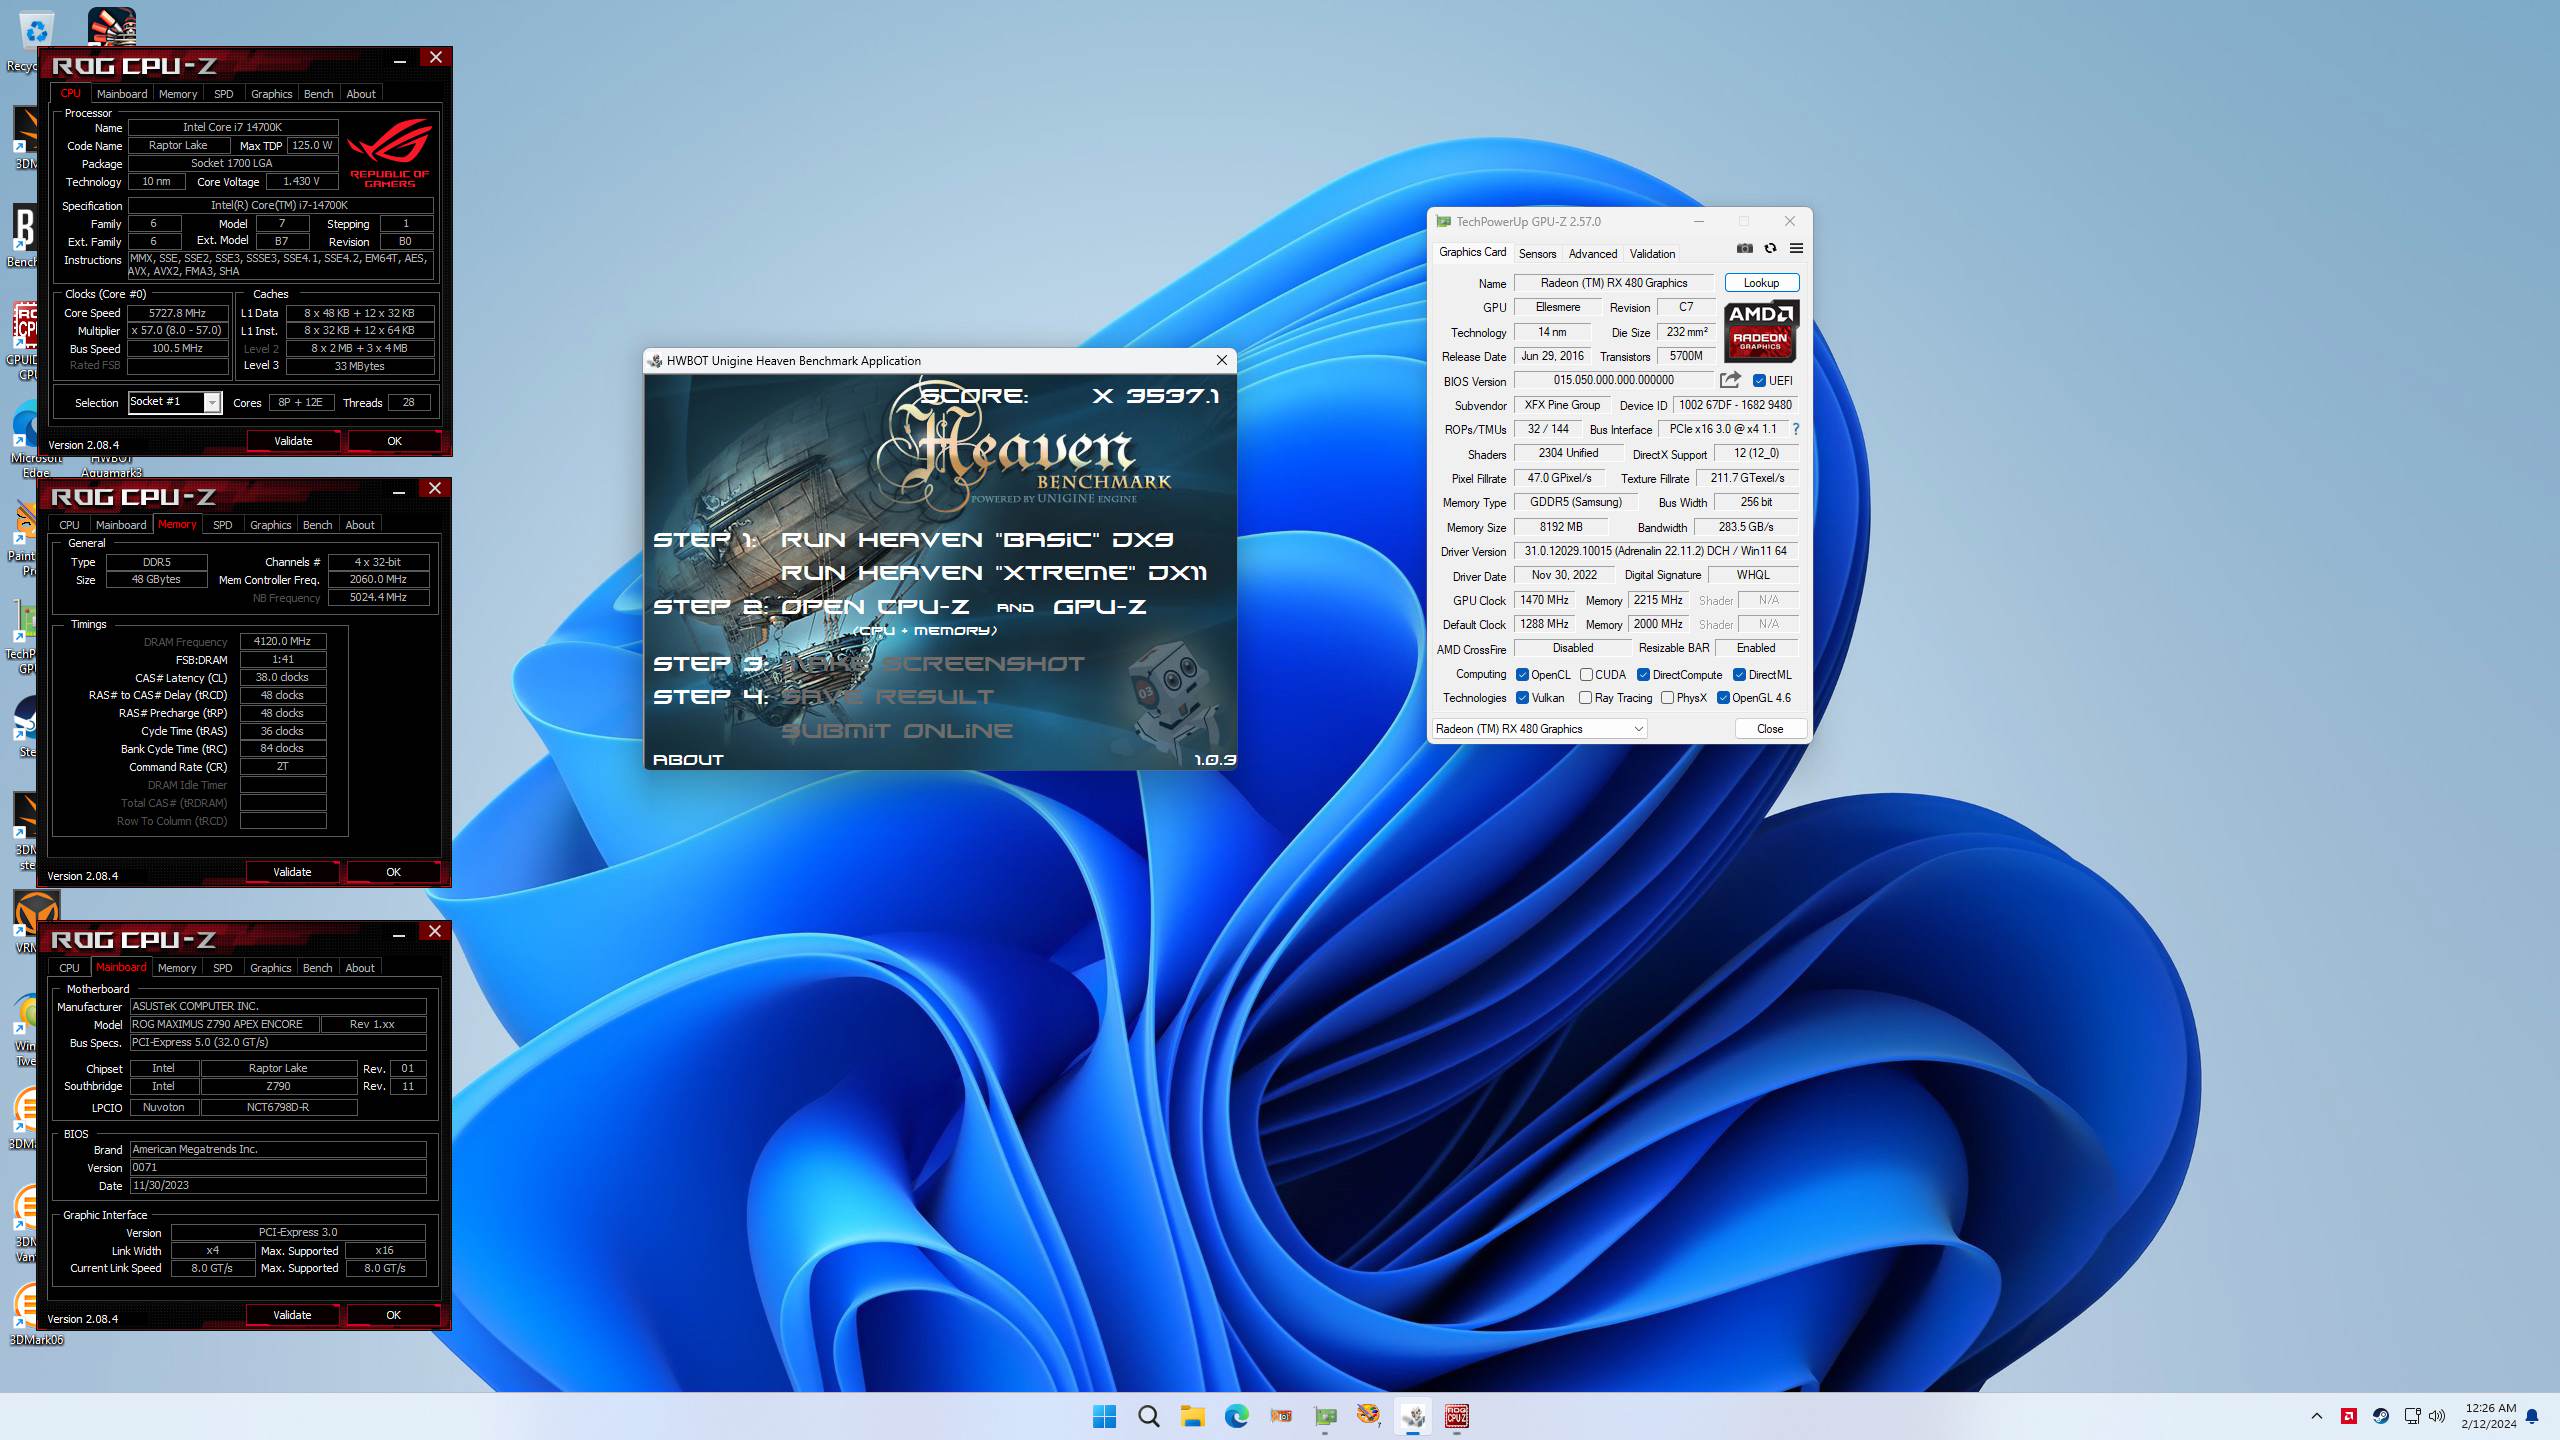Switch to the Sensors tab in GPU-Z
Viewport: 2560px width, 1440px height.
1537,254
